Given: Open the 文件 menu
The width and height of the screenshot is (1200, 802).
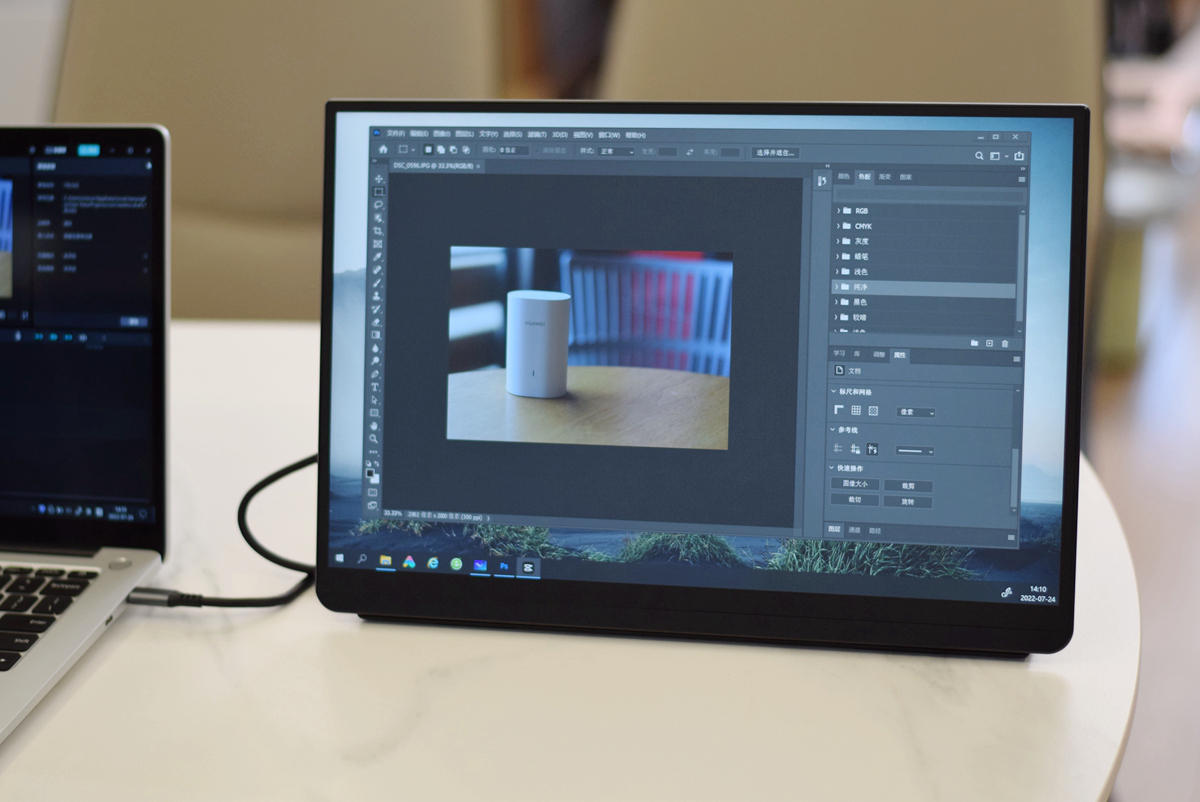Looking at the screenshot, I should 396,134.
